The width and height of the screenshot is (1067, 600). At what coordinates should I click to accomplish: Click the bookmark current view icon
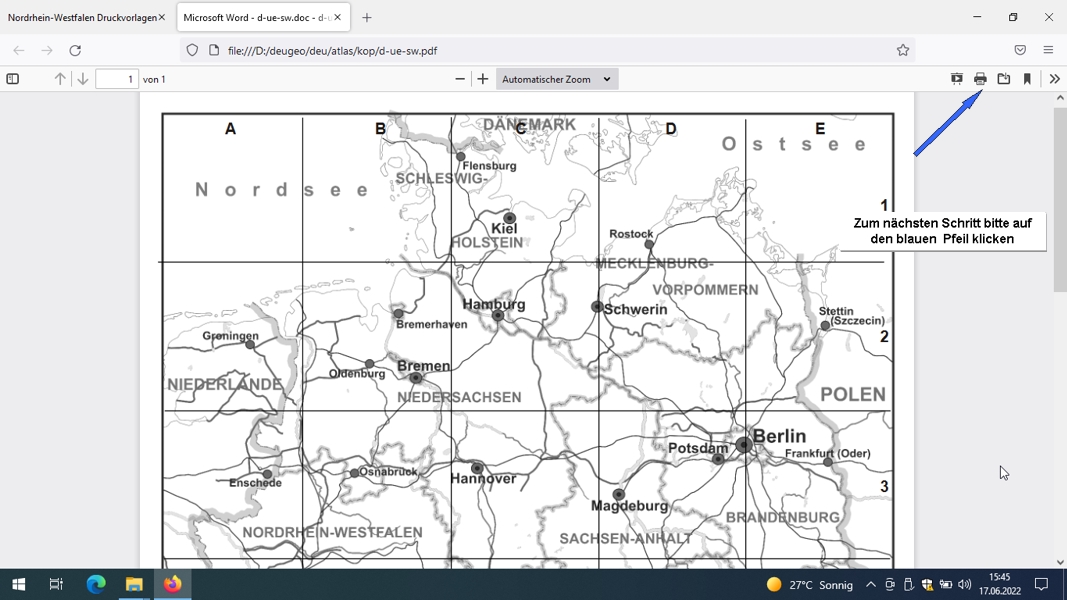tap(1027, 79)
